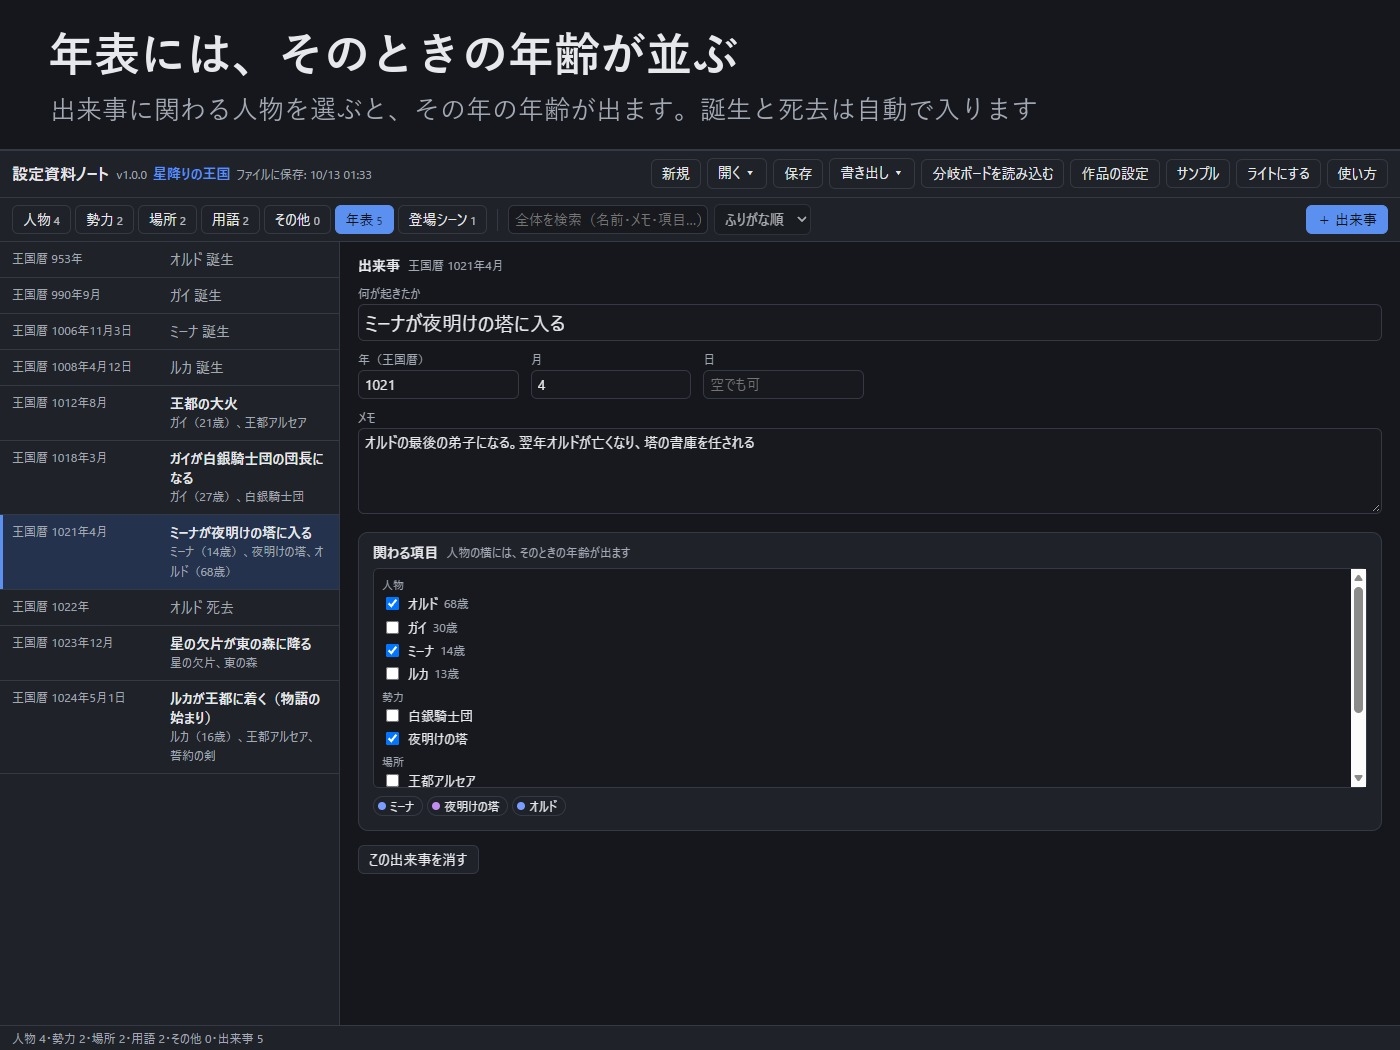Delete event with この出来事を消す

418,859
